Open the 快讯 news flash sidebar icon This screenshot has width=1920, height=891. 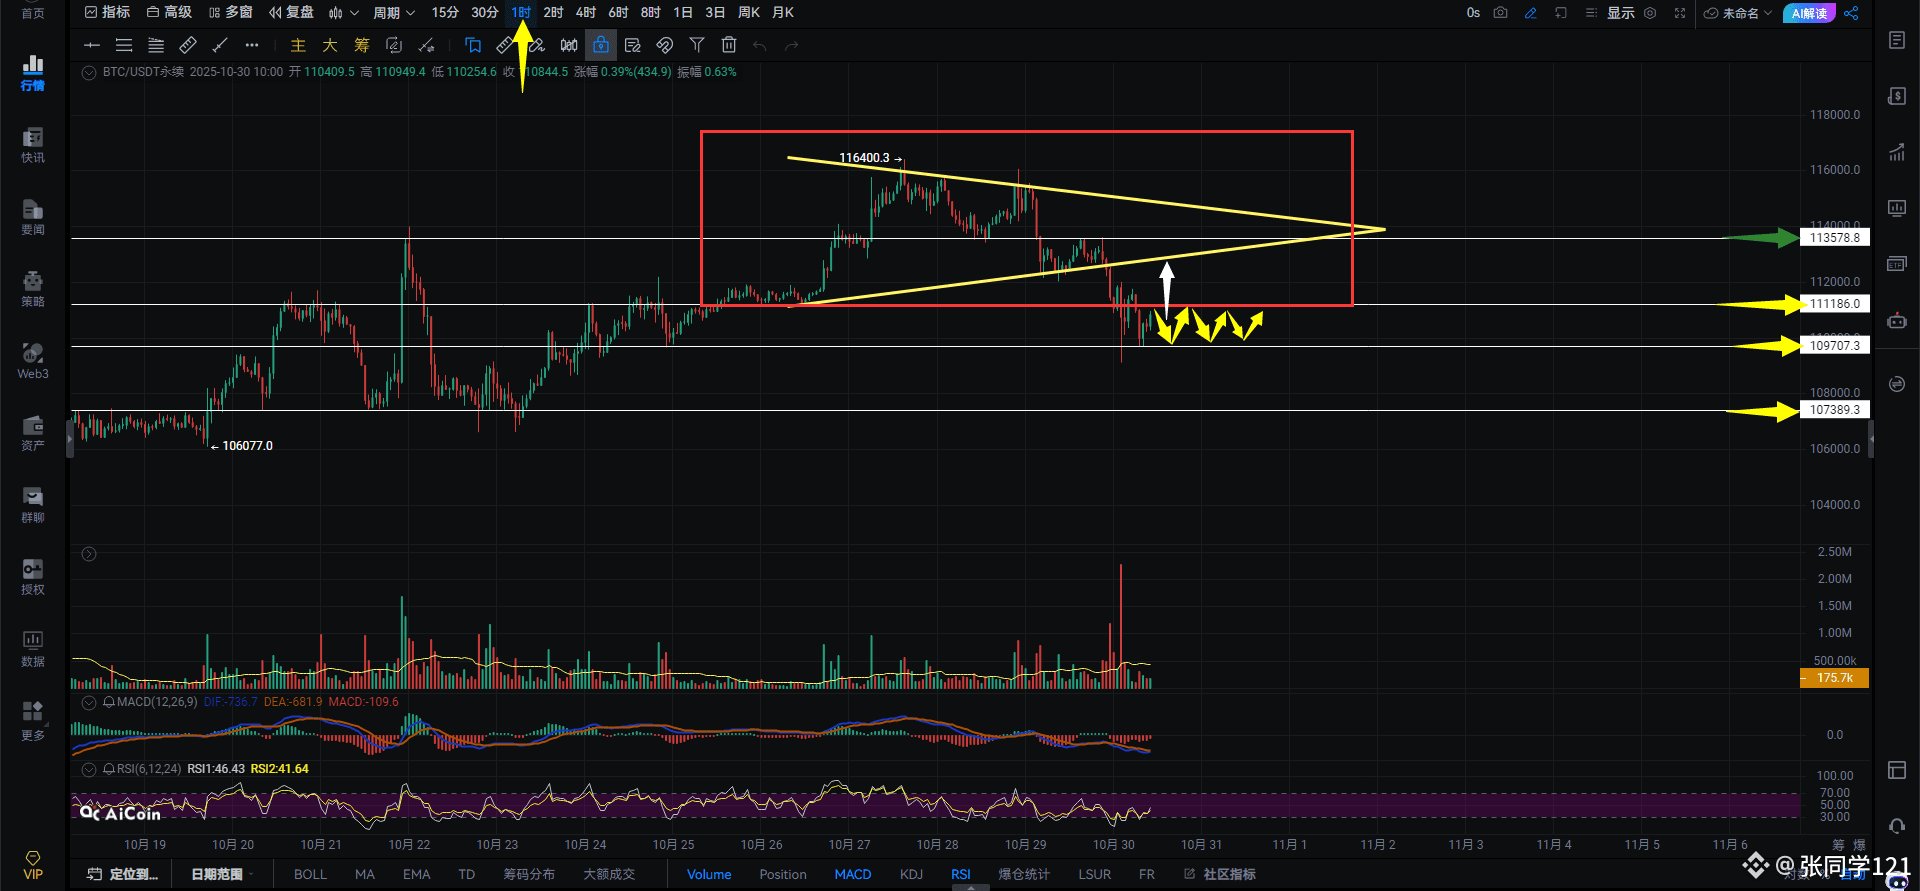33,144
